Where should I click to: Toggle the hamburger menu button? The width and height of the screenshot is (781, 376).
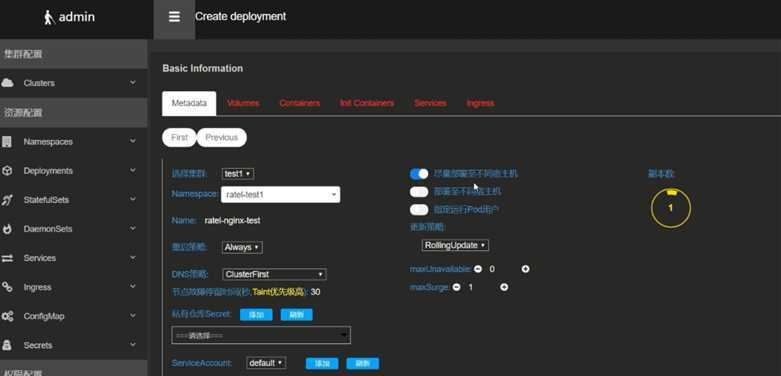(174, 17)
